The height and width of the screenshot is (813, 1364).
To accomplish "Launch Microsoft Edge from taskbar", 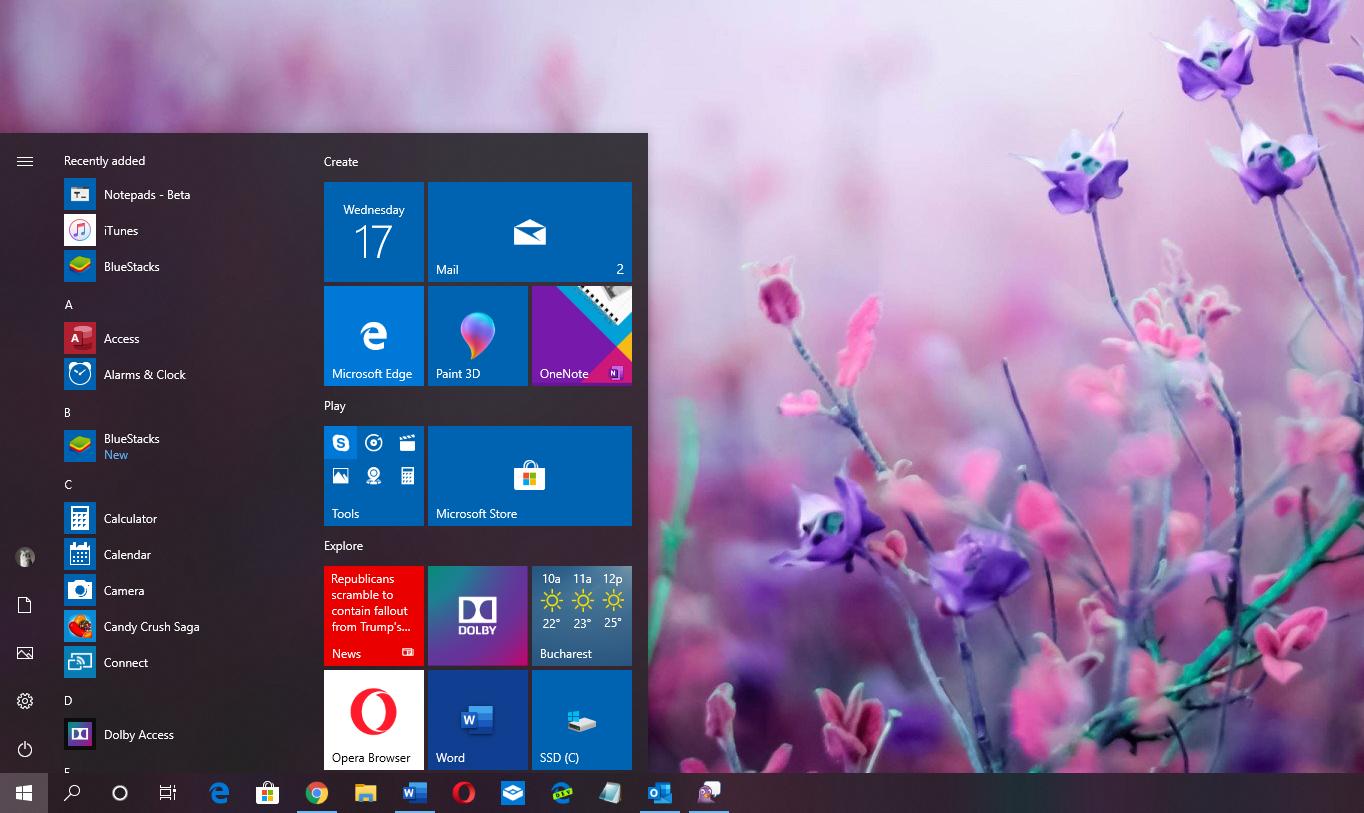I will point(219,793).
